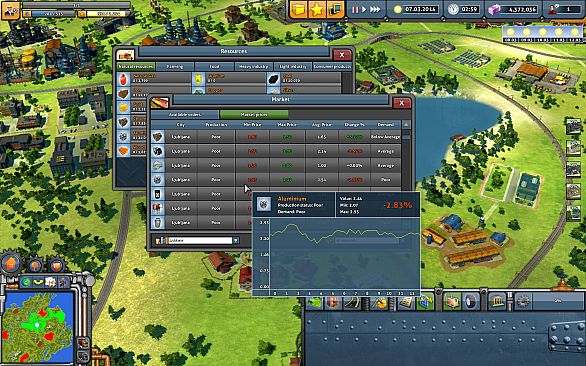Screen dimensions: 586x366
Task: Click the clock icon showing 02:59
Action: [x=453, y=10]
